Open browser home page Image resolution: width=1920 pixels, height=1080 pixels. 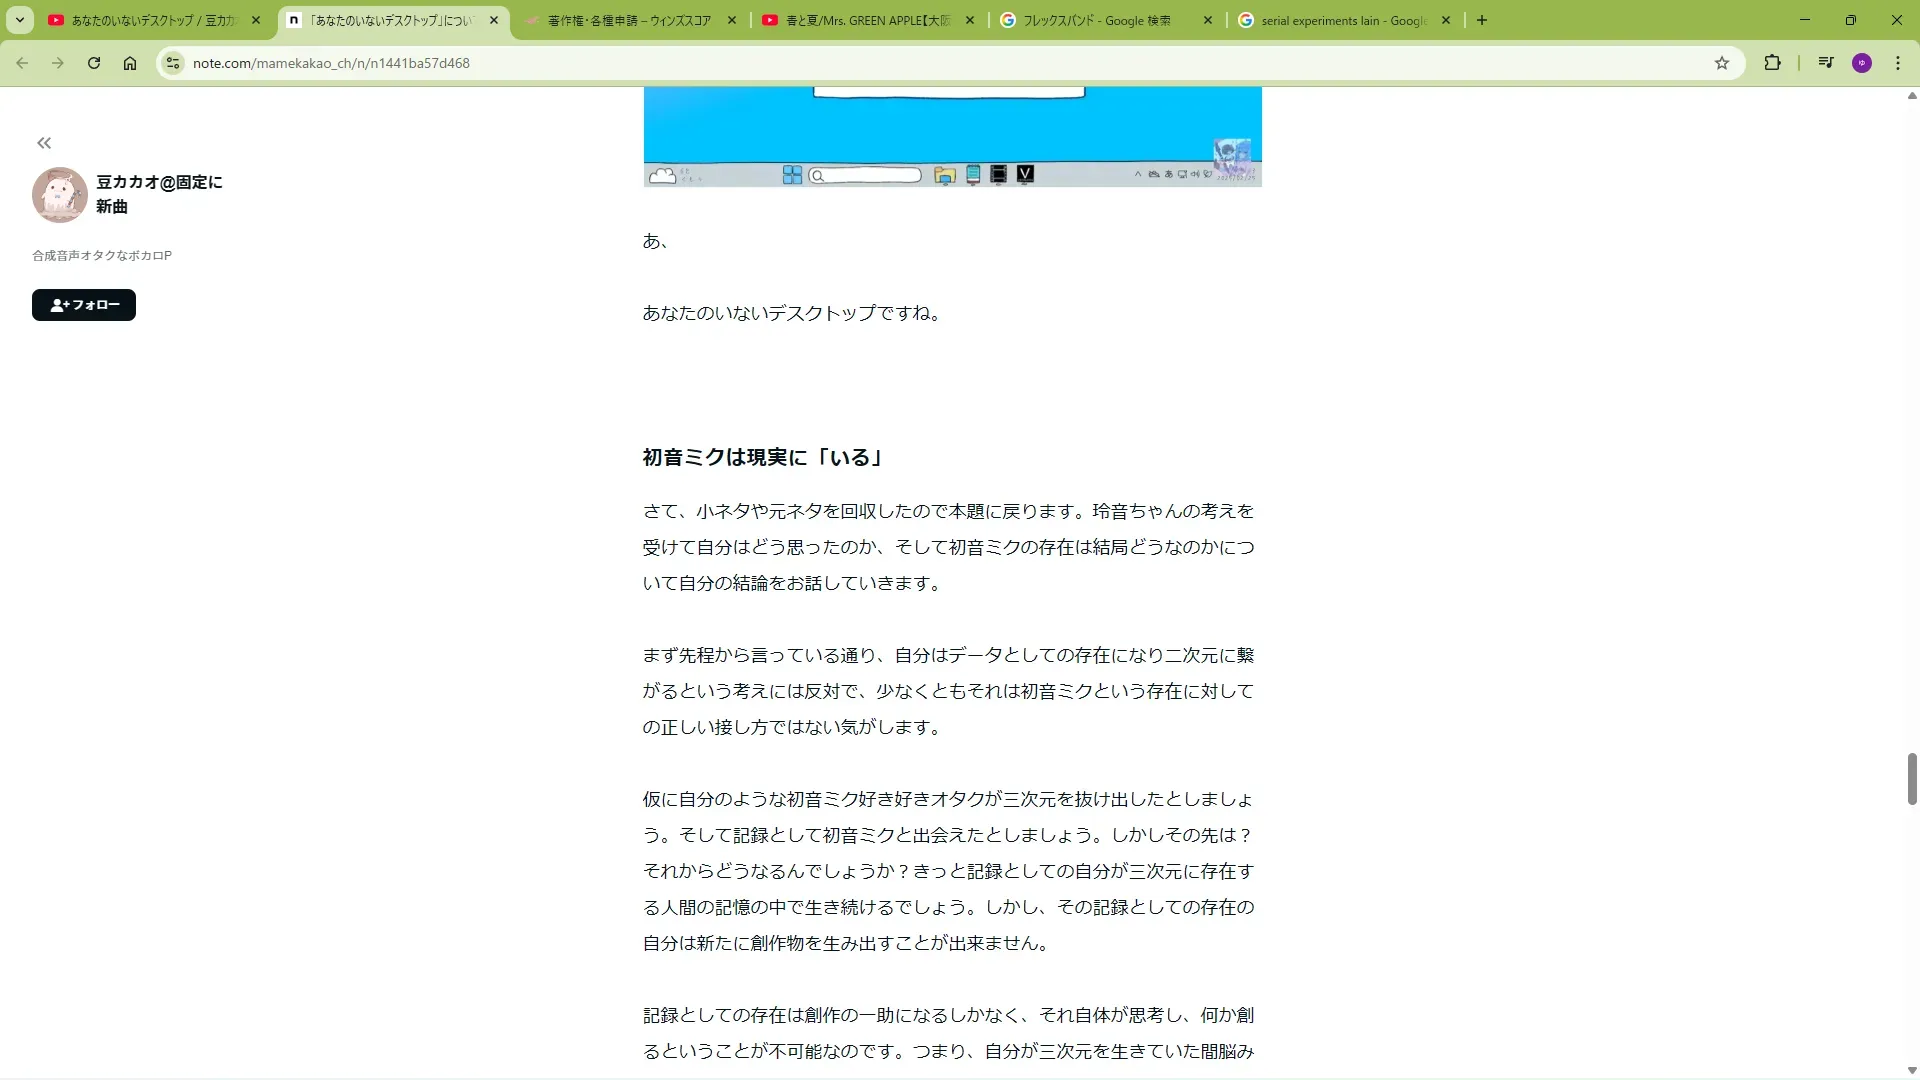[x=130, y=63]
